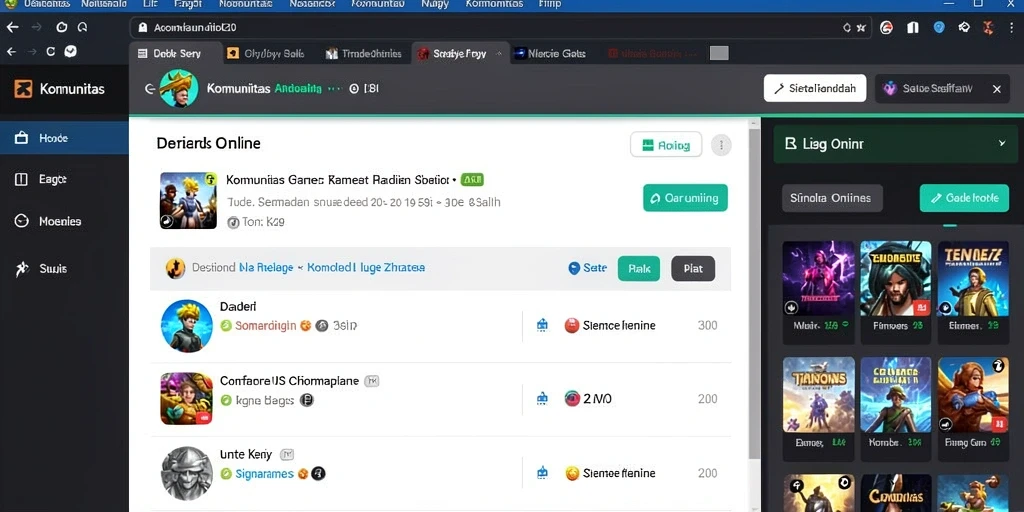Click the reload icon next to the search magnifier

tap(61, 27)
